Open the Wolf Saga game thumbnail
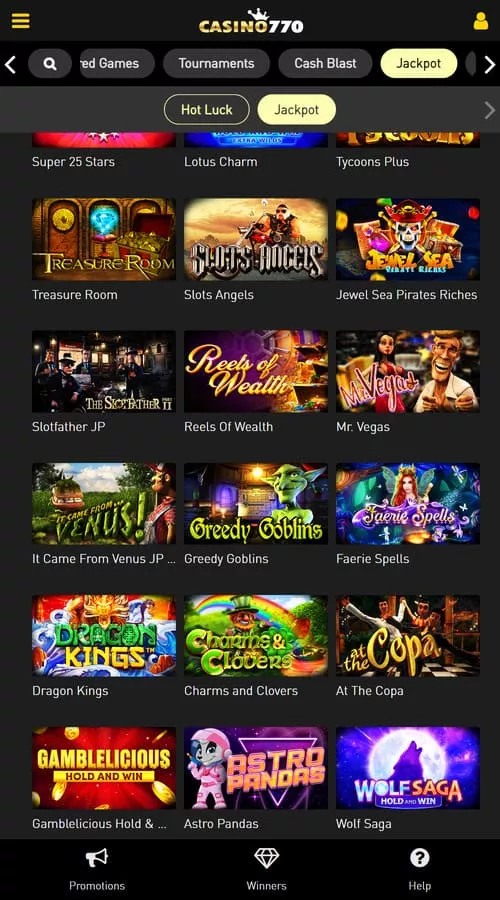Image resolution: width=500 pixels, height=900 pixels. (408, 768)
